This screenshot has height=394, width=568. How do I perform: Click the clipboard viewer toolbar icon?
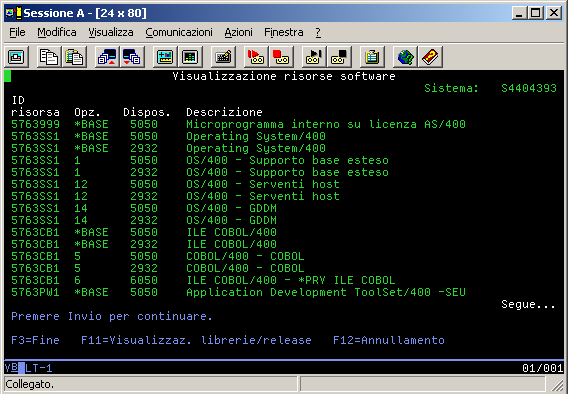point(372,57)
